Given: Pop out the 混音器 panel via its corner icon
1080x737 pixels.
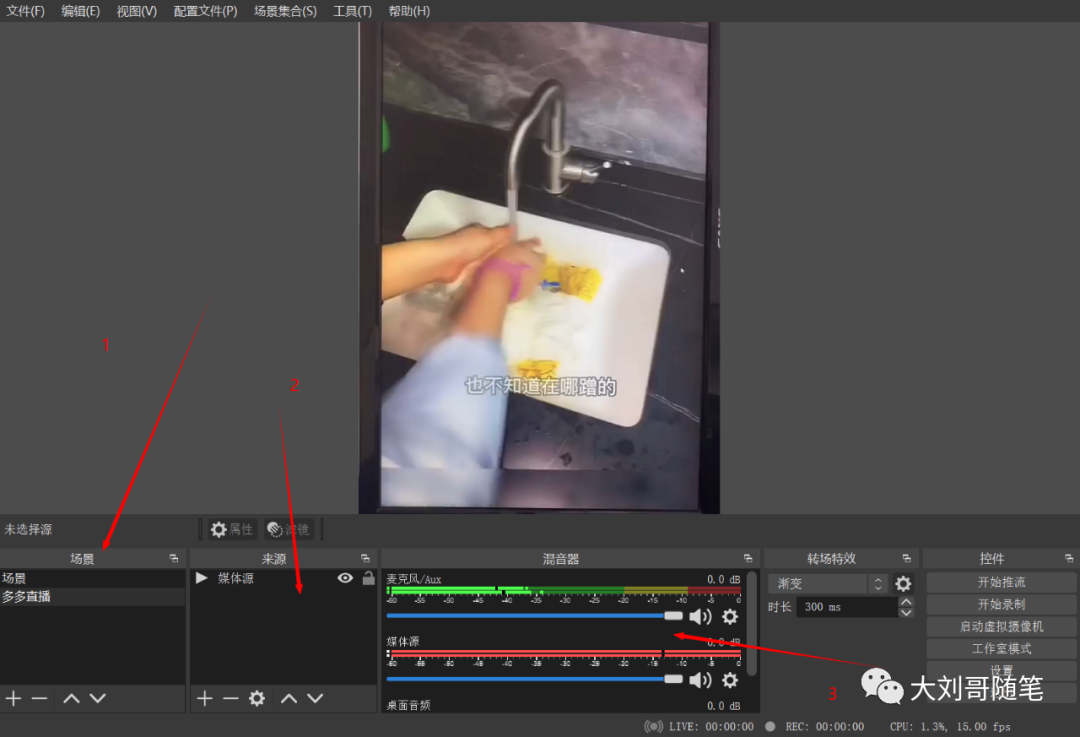Looking at the screenshot, I should 747,558.
